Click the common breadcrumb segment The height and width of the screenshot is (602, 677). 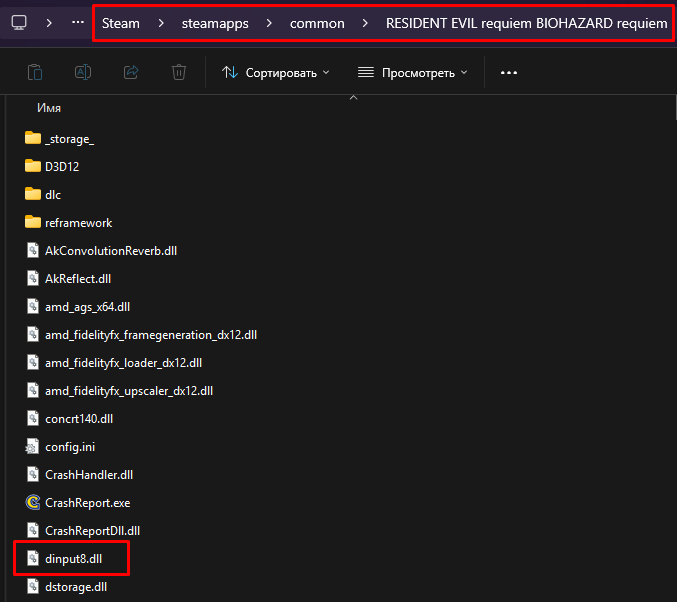pyautogui.click(x=316, y=23)
